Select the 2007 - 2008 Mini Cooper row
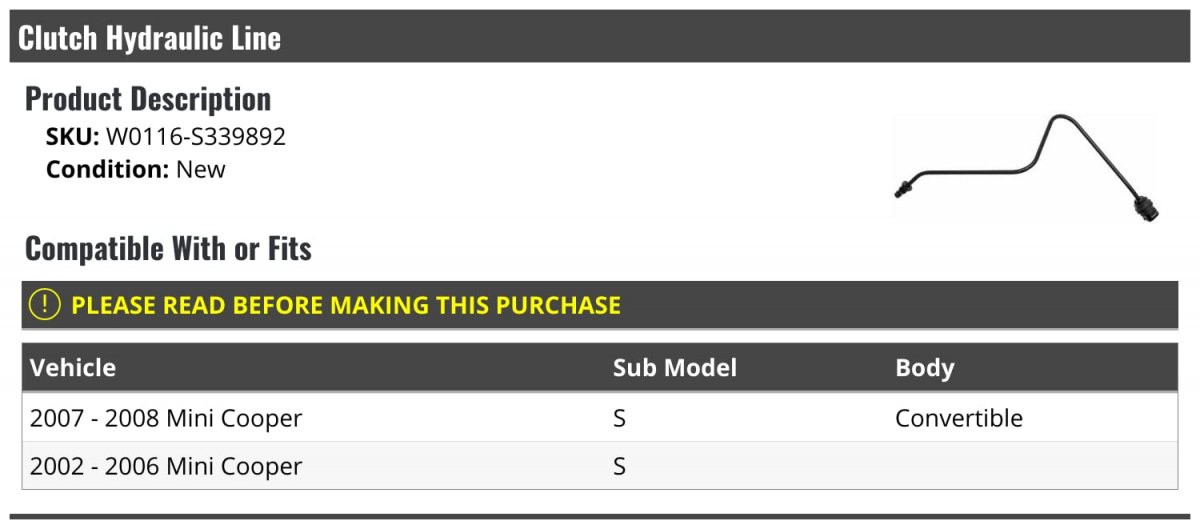The height and width of the screenshot is (529, 1200). tap(600, 418)
